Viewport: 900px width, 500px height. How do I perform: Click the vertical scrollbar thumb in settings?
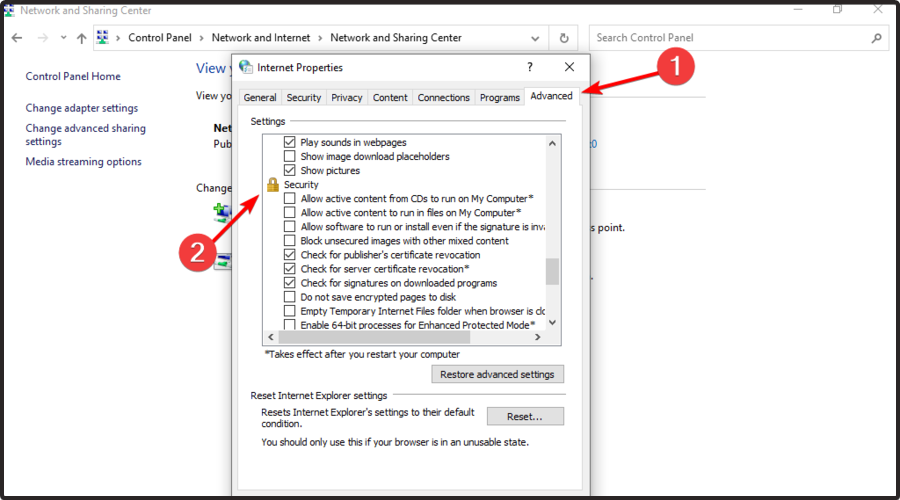[x=552, y=272]
